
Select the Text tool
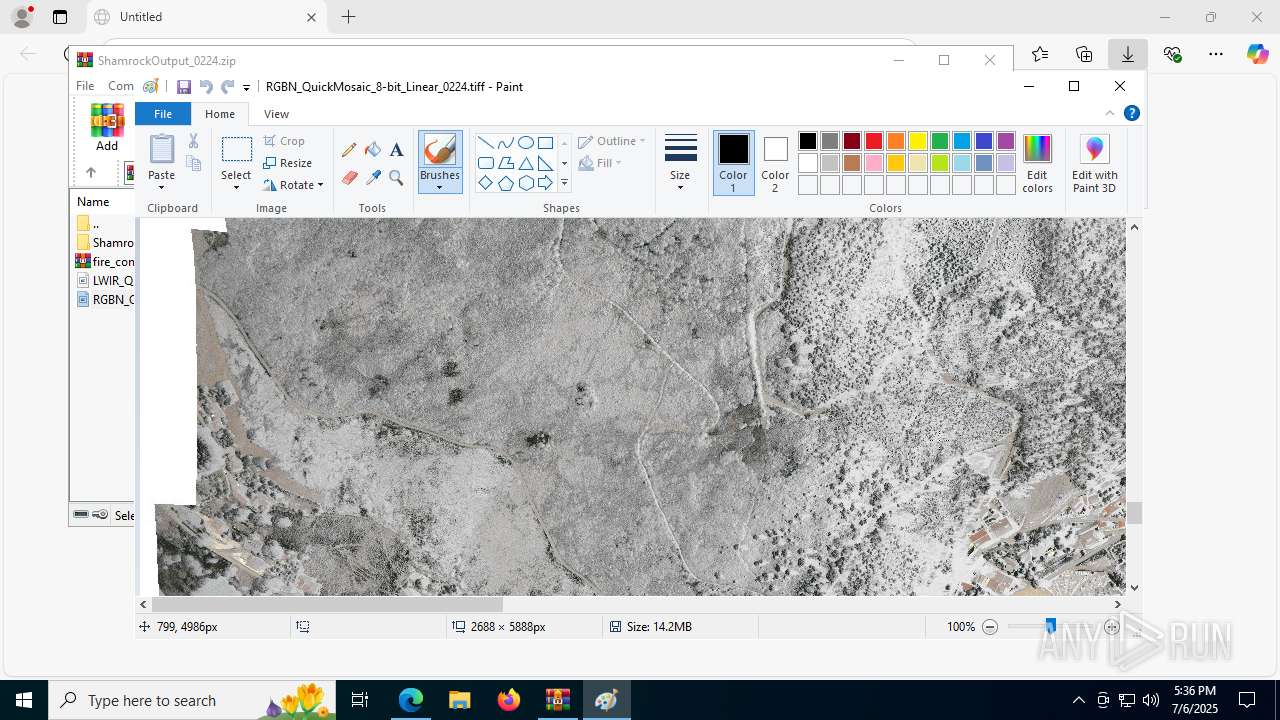(396, 150)
